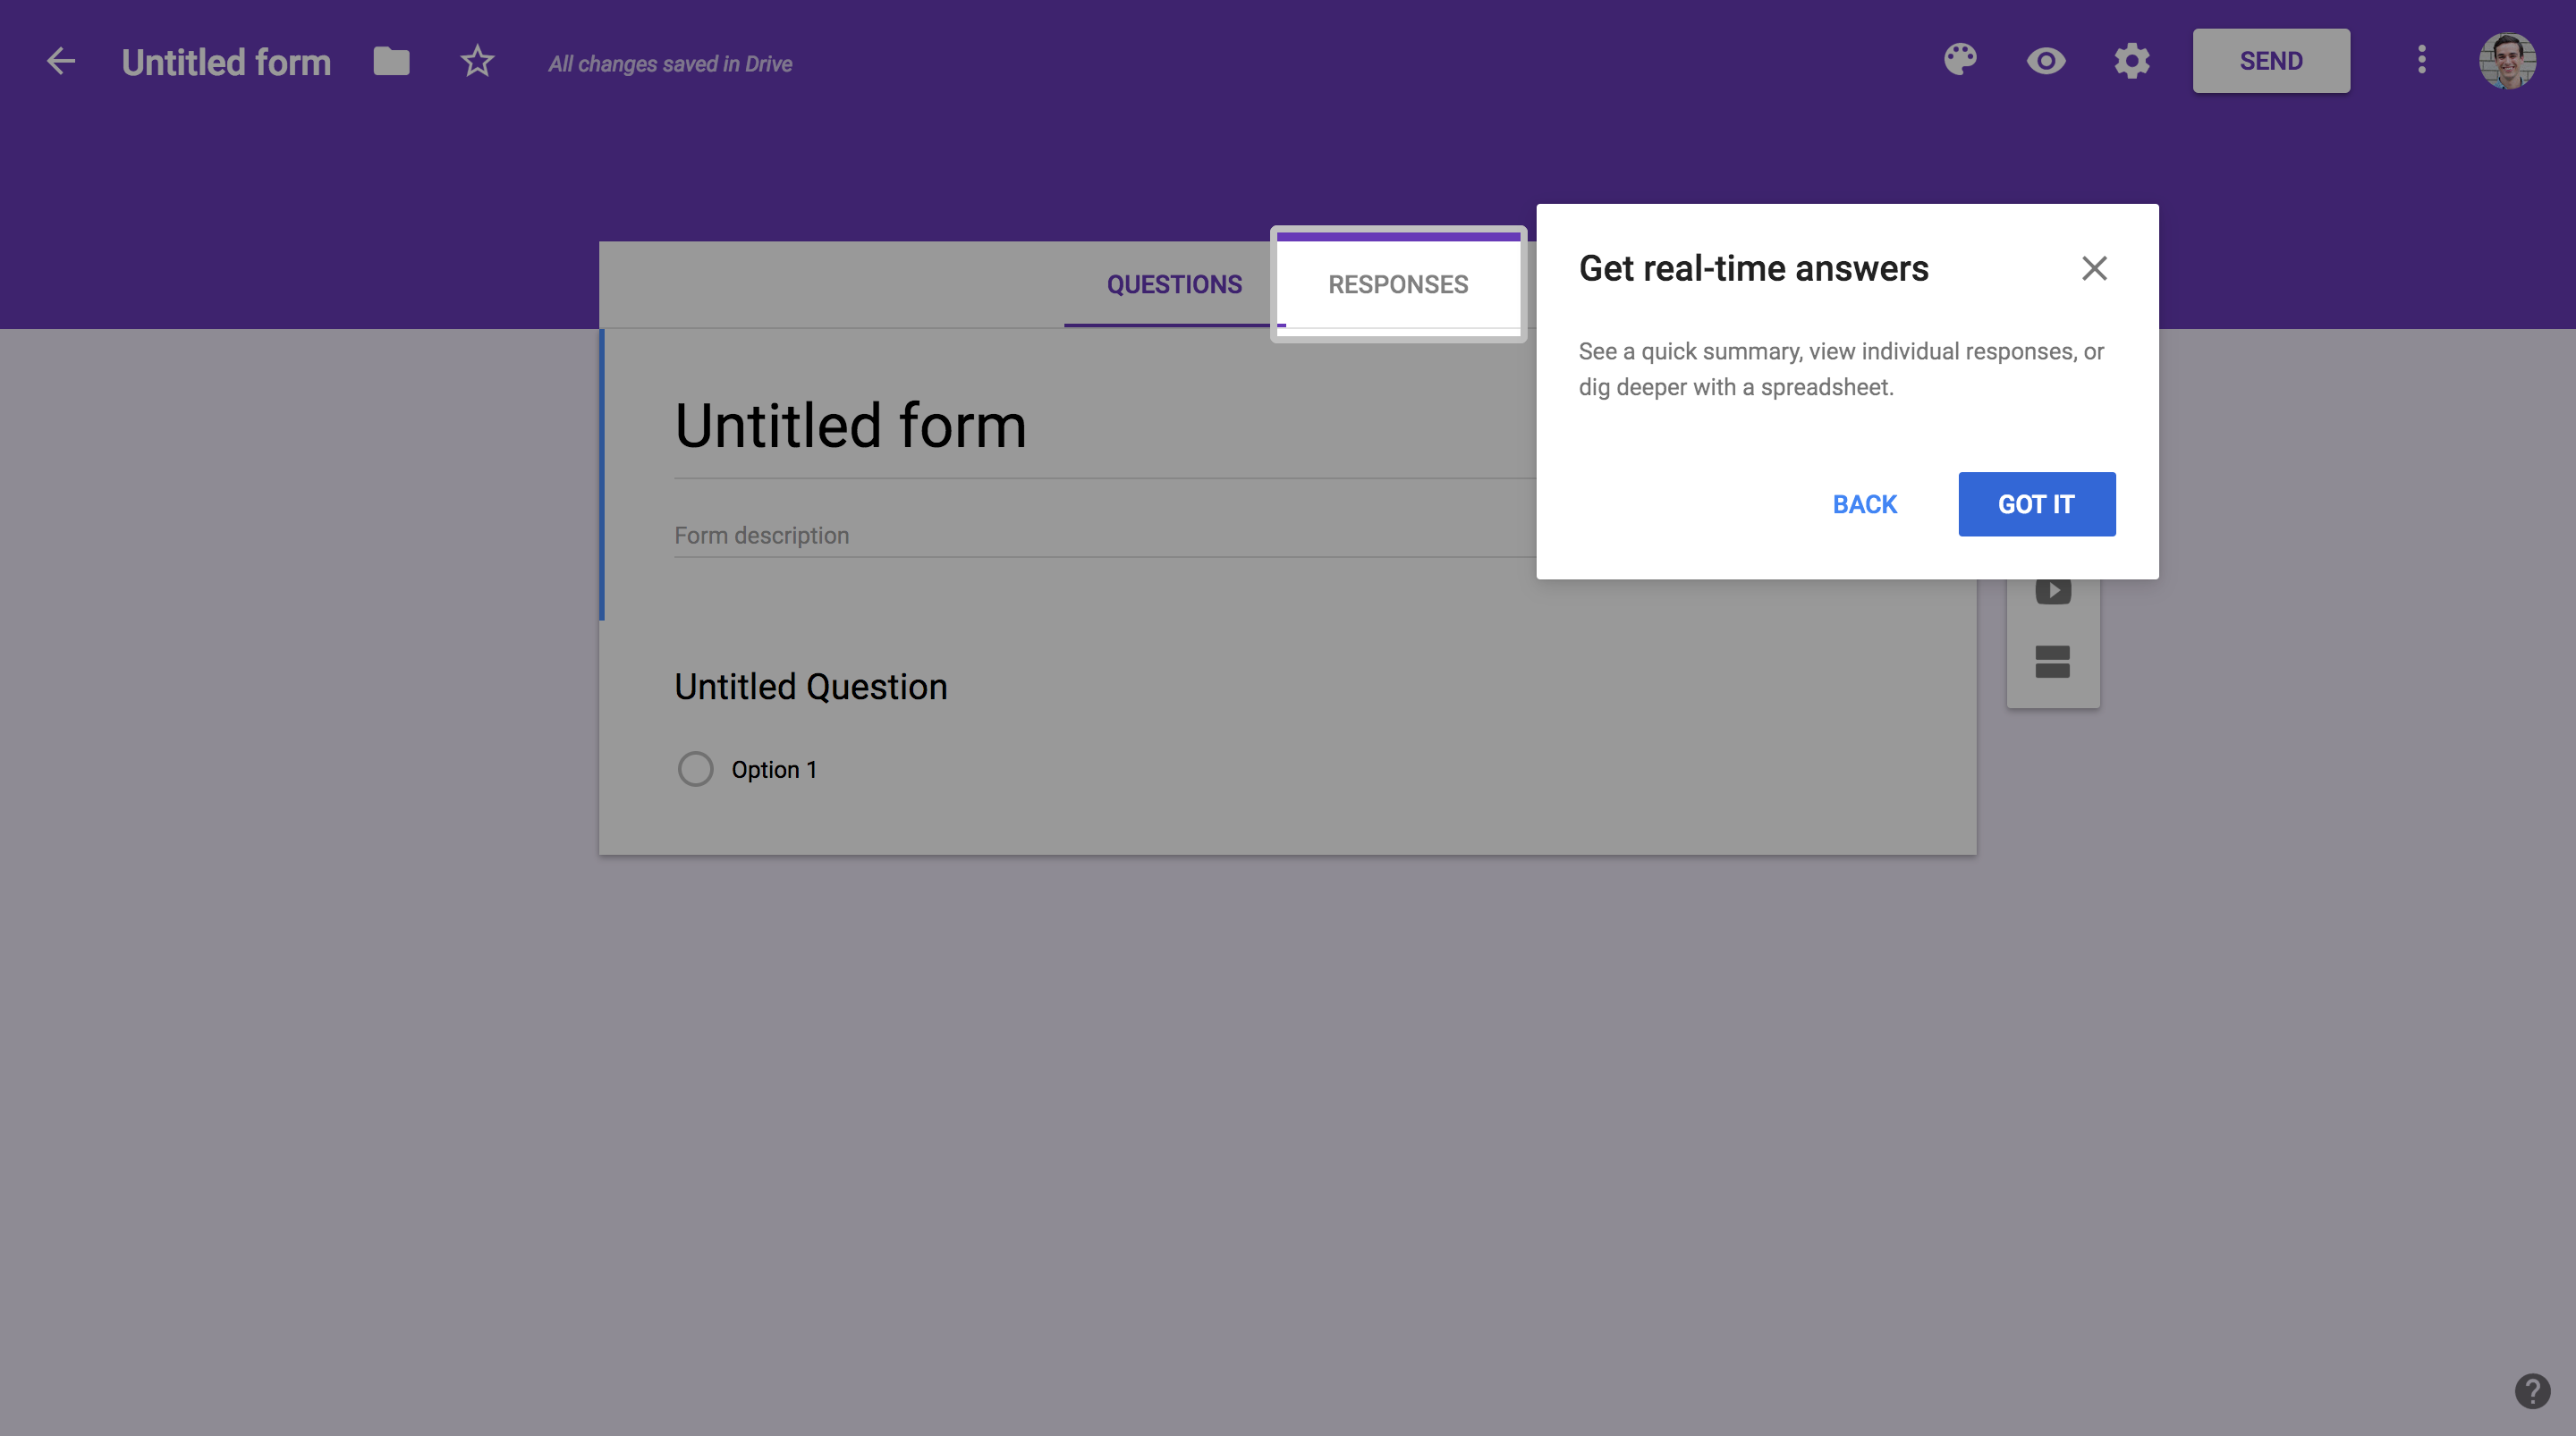Select the Option 1 radio button
The height and width of the screenshot is (1436, 2576).
click(695, 769)
